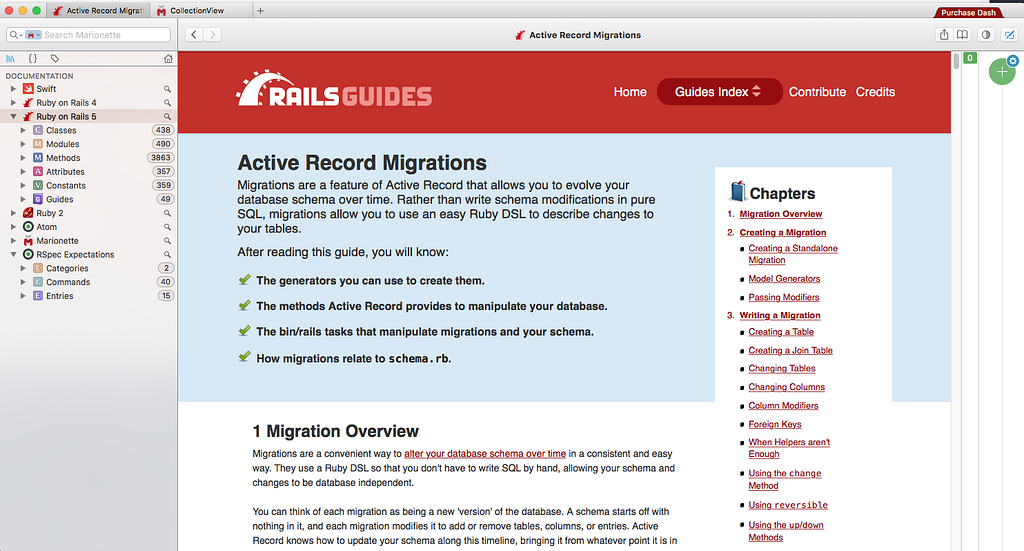Open the Model Generators link

click(x=784, y=278)
